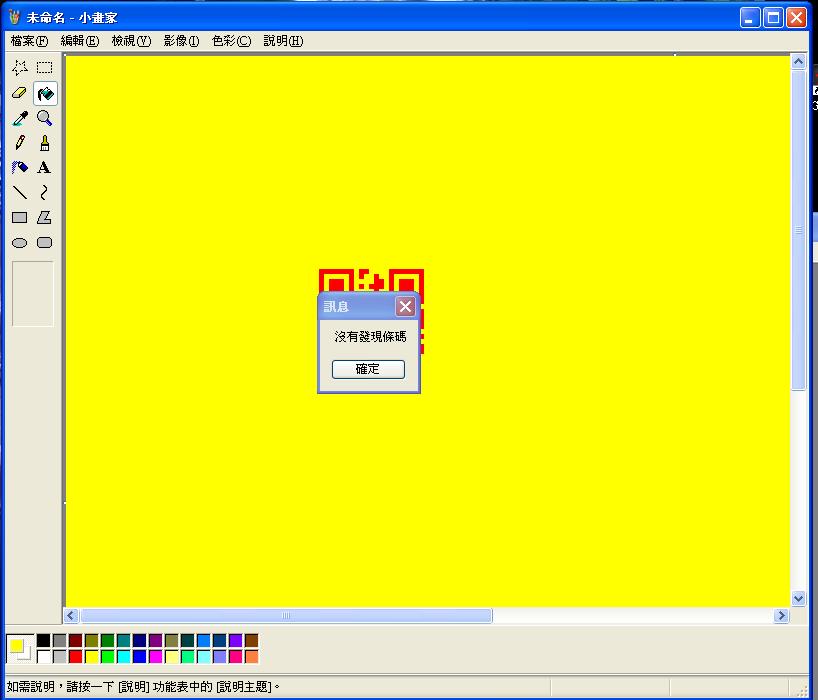This screenshot has height=700, width=818.
Task: Click the vertical scrollbar thumb
Action: coord(798,231)
